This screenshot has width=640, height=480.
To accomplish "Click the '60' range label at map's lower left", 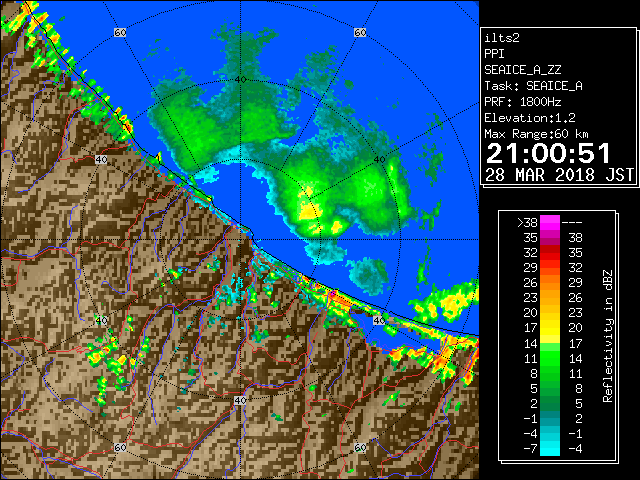I will tap(120, 447).
